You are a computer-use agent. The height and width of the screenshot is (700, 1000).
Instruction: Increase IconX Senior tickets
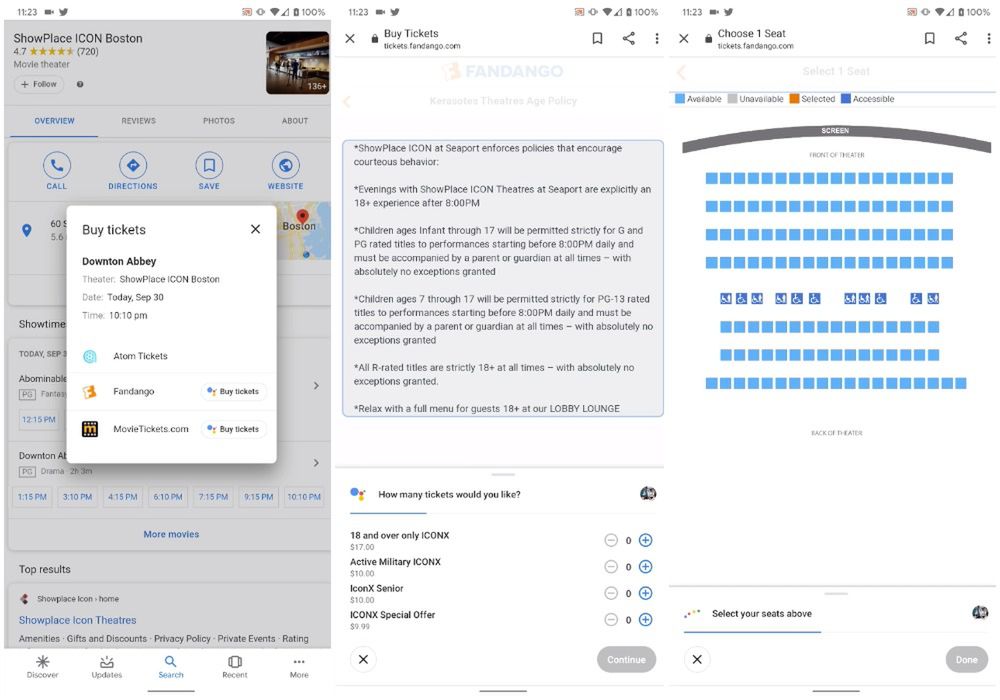click(645, 593)
